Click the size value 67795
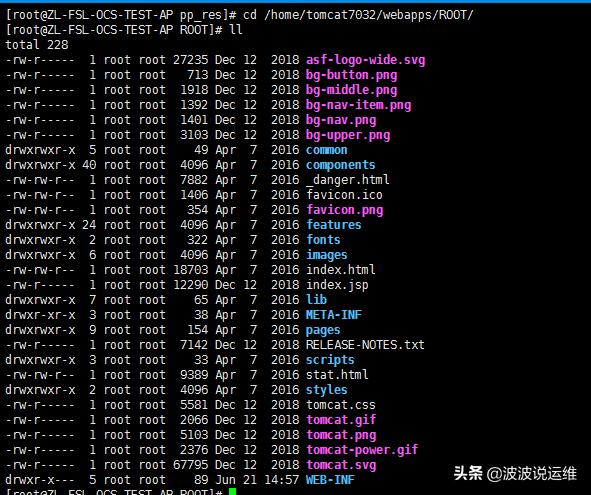Image resolution: width=591 pixels, height=495 pixels. (x=190, y=465)
